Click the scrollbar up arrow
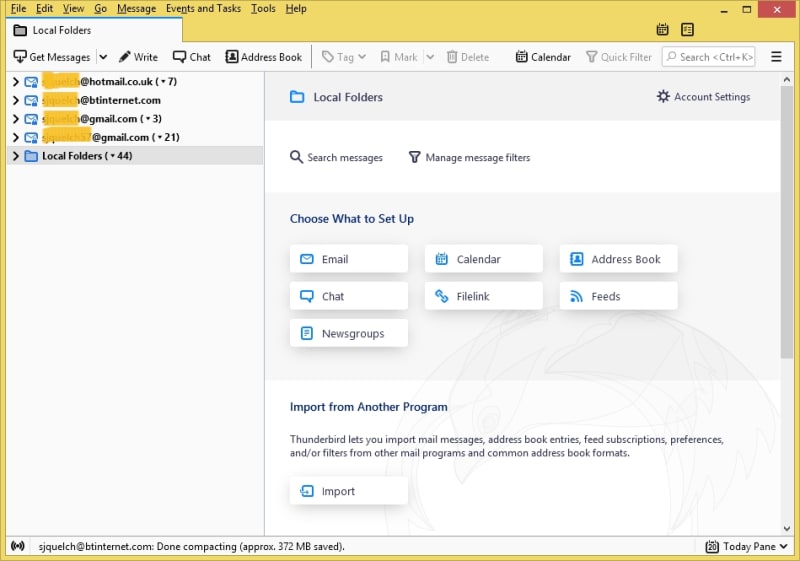This screenshot has width=800, height=561. point(786,80)
